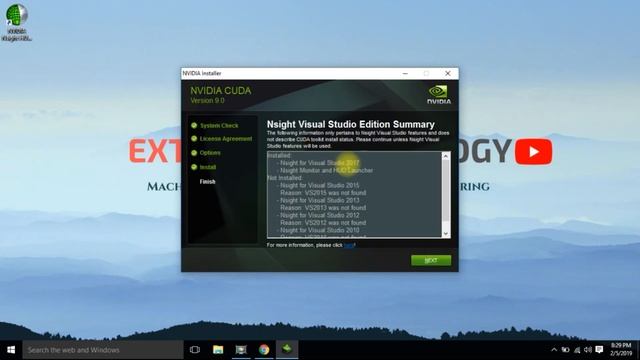Click the summary list scrollbar thumb
Image resolution: width=640 pixels, height=360 pixels.
pos(446,191)
